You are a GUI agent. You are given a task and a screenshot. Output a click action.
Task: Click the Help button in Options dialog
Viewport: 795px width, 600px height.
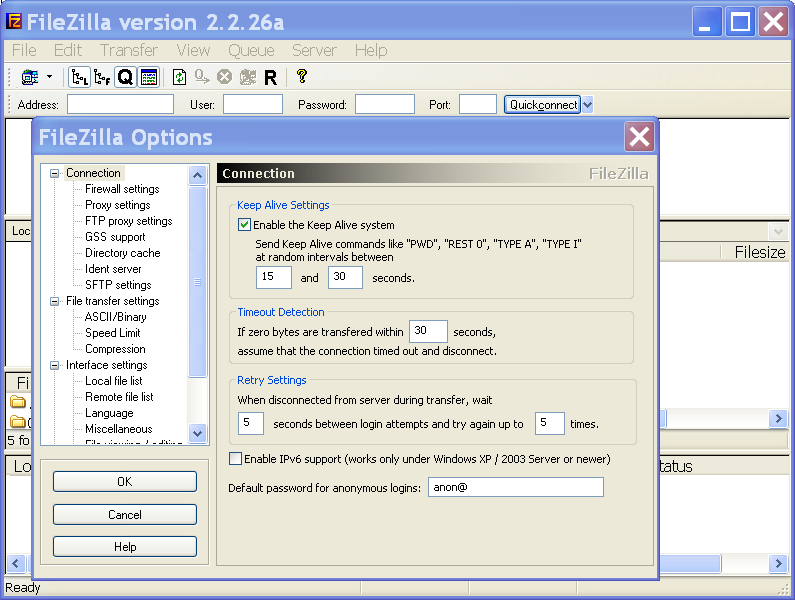pyautogui.click(x=125, y=547)
